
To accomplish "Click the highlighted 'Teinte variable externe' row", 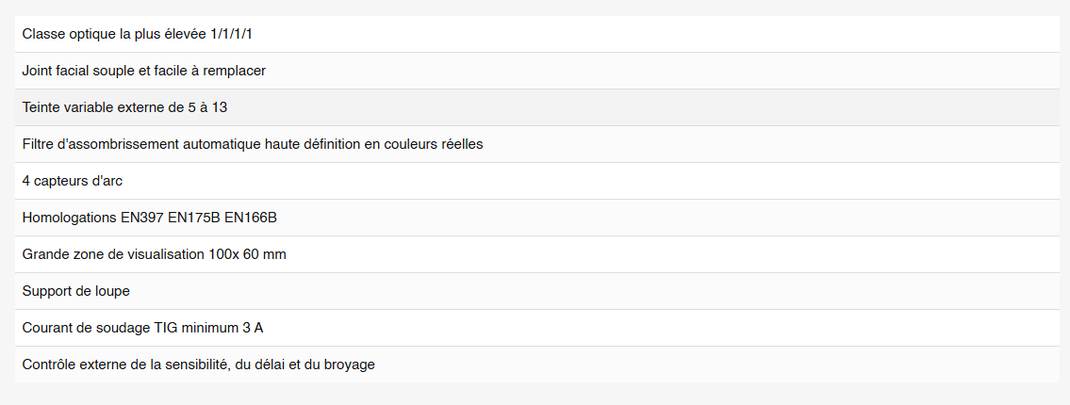I will [536, 108].
